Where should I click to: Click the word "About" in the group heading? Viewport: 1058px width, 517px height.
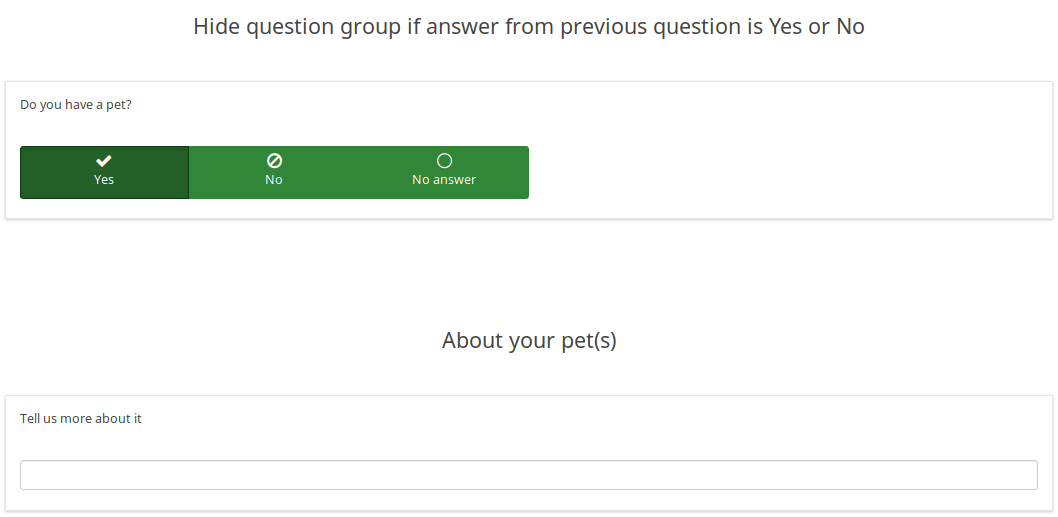(x=472, y=341)
